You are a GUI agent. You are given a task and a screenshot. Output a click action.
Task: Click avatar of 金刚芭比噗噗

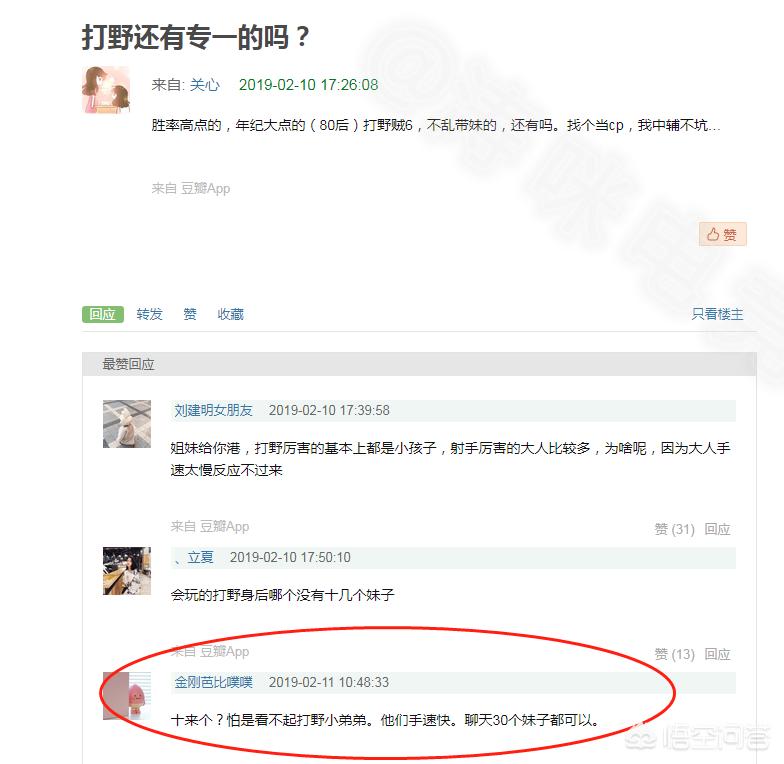(127, 696)
